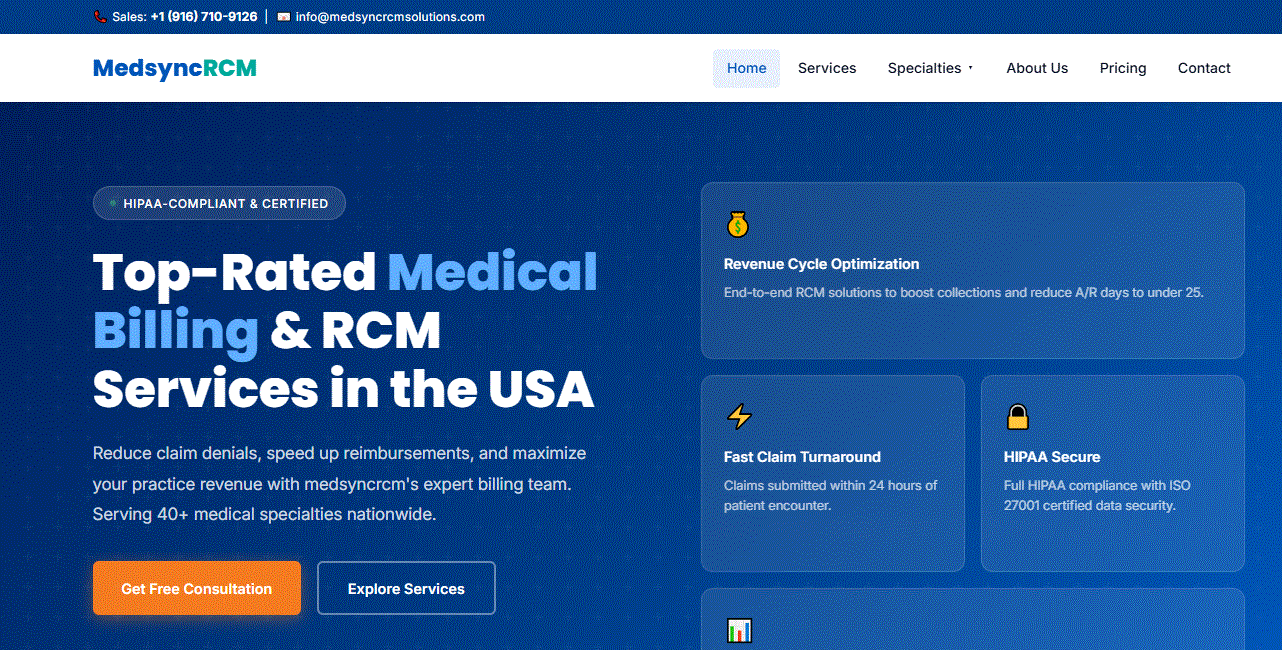Email info@medsyncrcmsolutions.com from the top bar
The image size is (1282, 650).
pos(390,17)
